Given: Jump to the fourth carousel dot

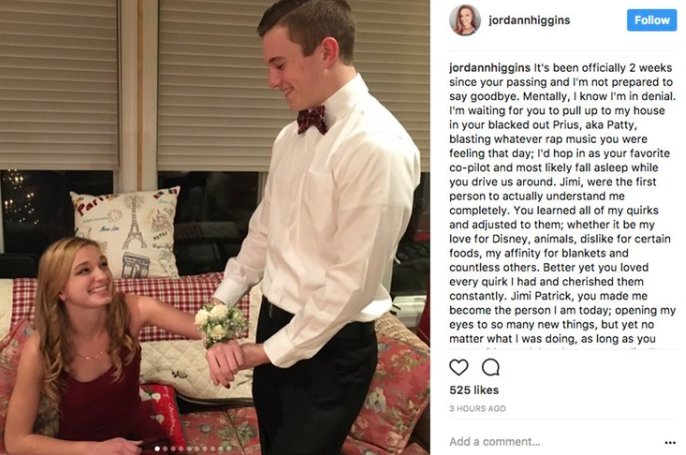Looking at the screenshot, I should [181, 449].
